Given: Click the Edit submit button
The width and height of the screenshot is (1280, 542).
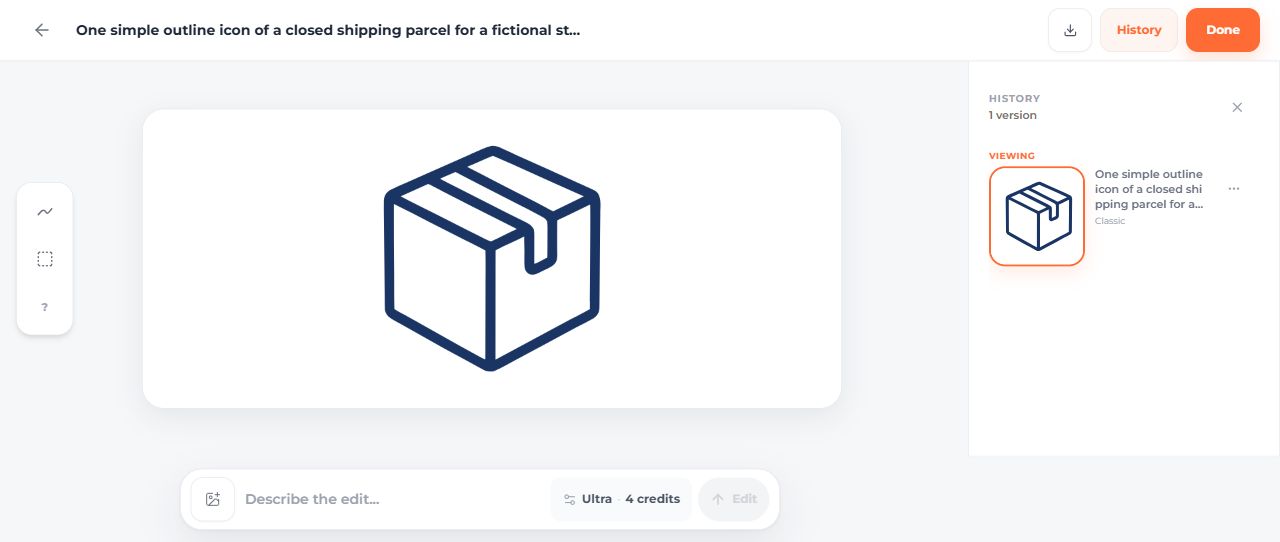Looking at the screenshot, I should [x=734, y=499].
